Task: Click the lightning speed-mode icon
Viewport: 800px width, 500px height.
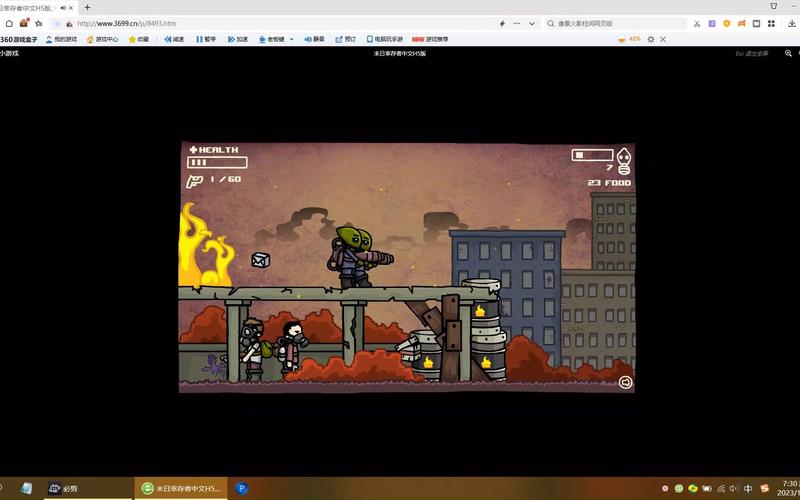Action: pyautogui.click(x=502, y=23)
